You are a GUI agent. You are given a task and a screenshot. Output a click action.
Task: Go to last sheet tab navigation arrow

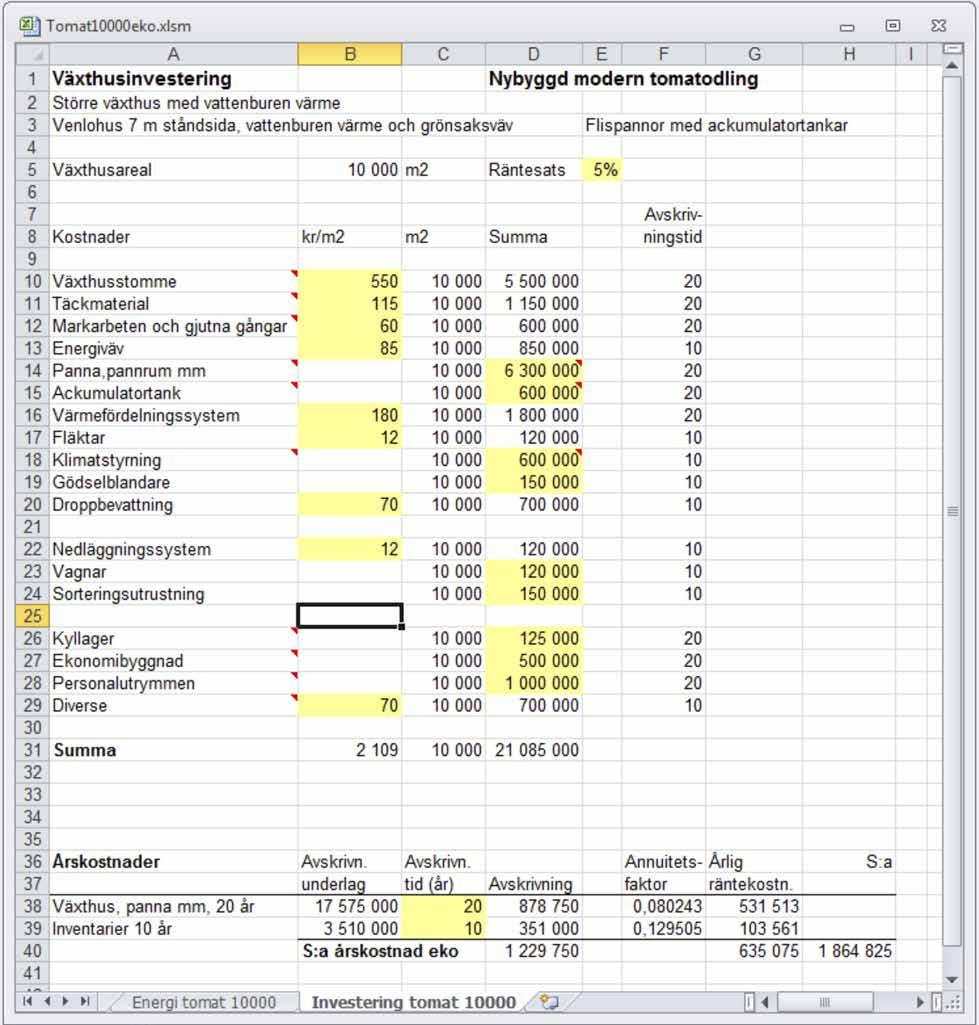(85, 1001)
